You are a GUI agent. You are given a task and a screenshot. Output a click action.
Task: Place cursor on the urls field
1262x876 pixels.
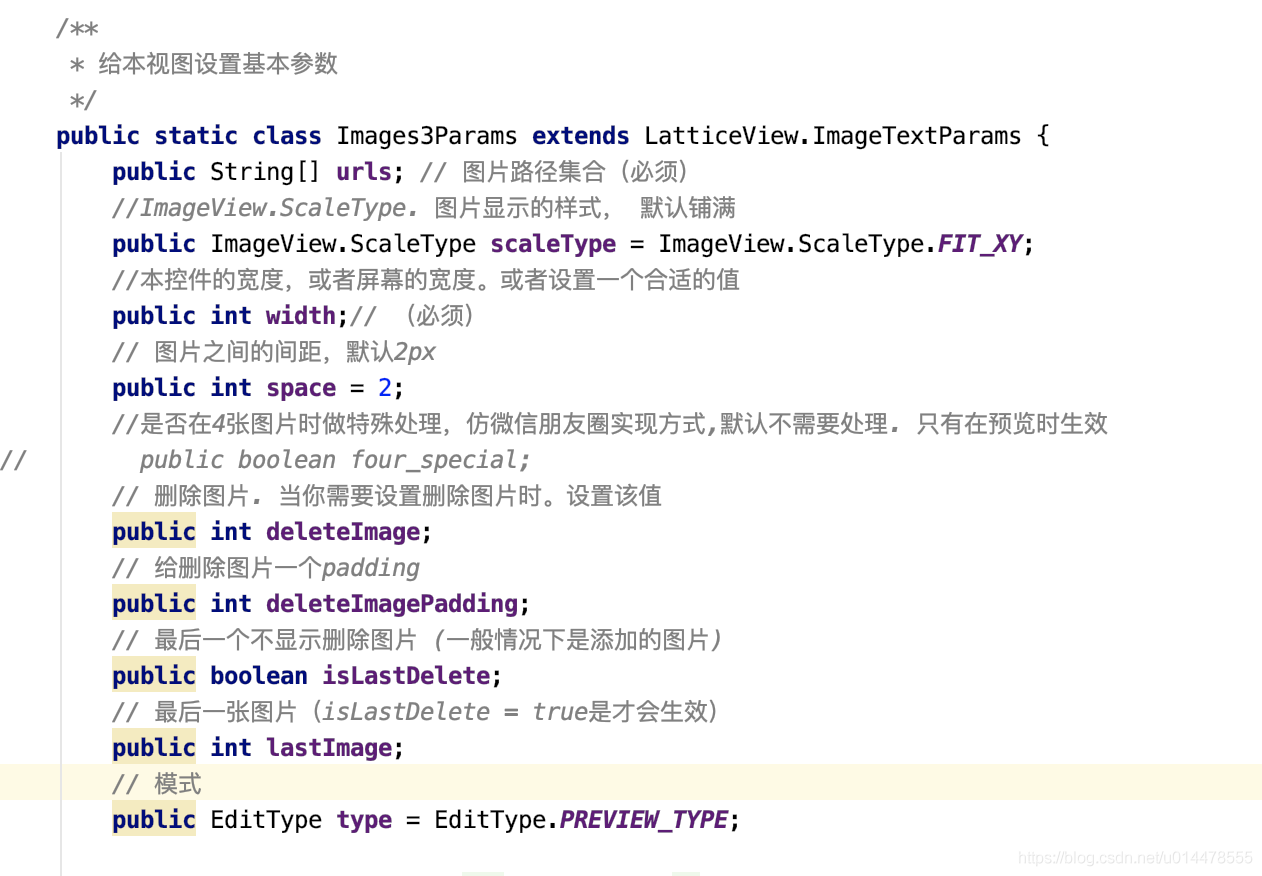(x=364, y=172)
